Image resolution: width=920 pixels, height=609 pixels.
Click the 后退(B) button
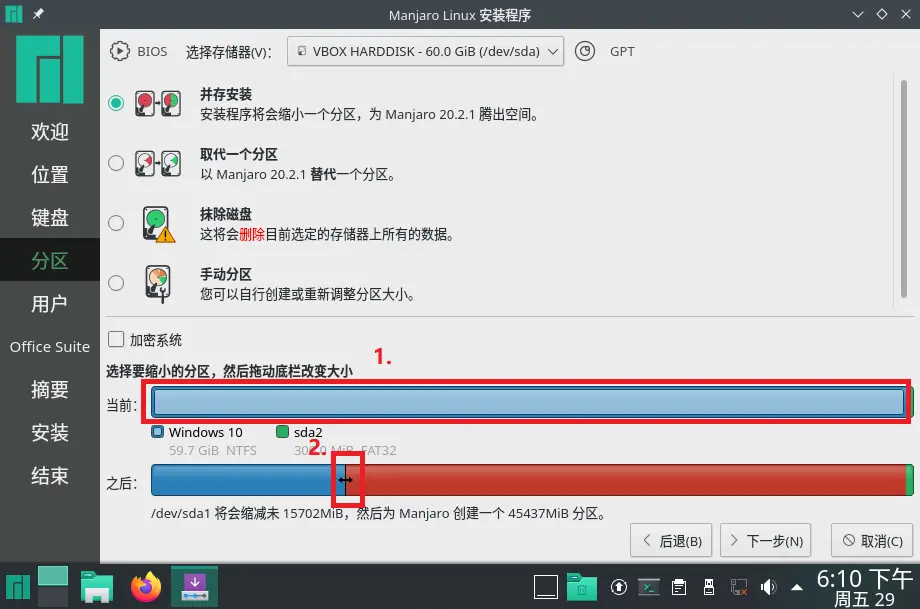[x=671, y=540]
